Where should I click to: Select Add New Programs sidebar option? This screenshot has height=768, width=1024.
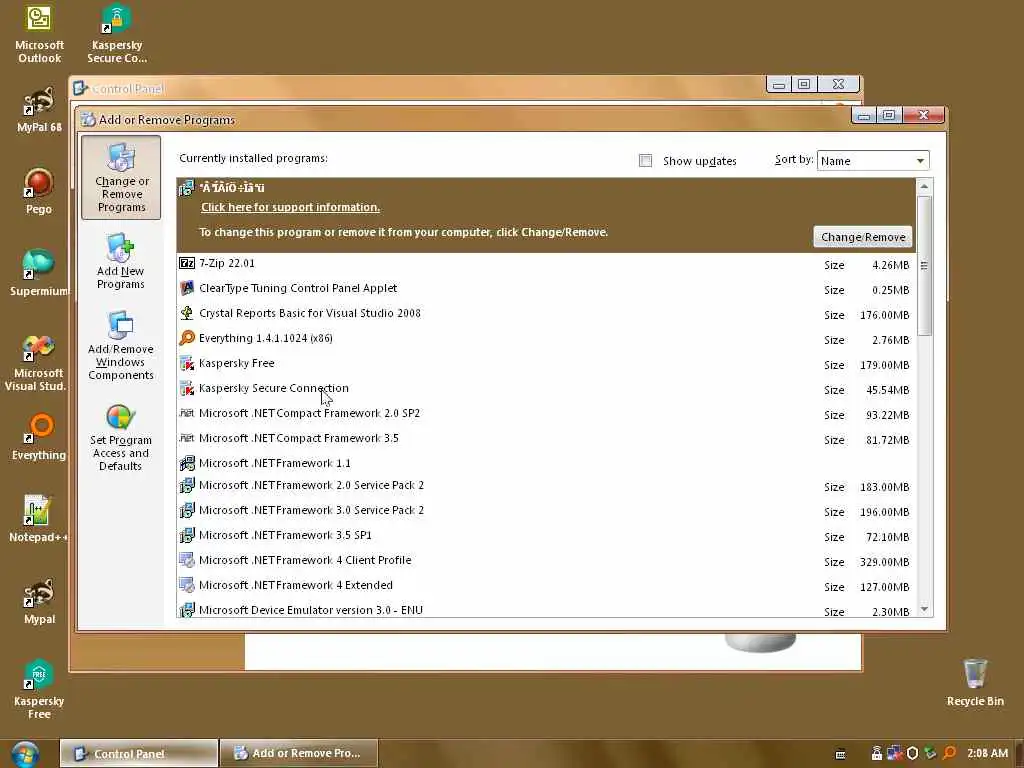coord(121,262)
